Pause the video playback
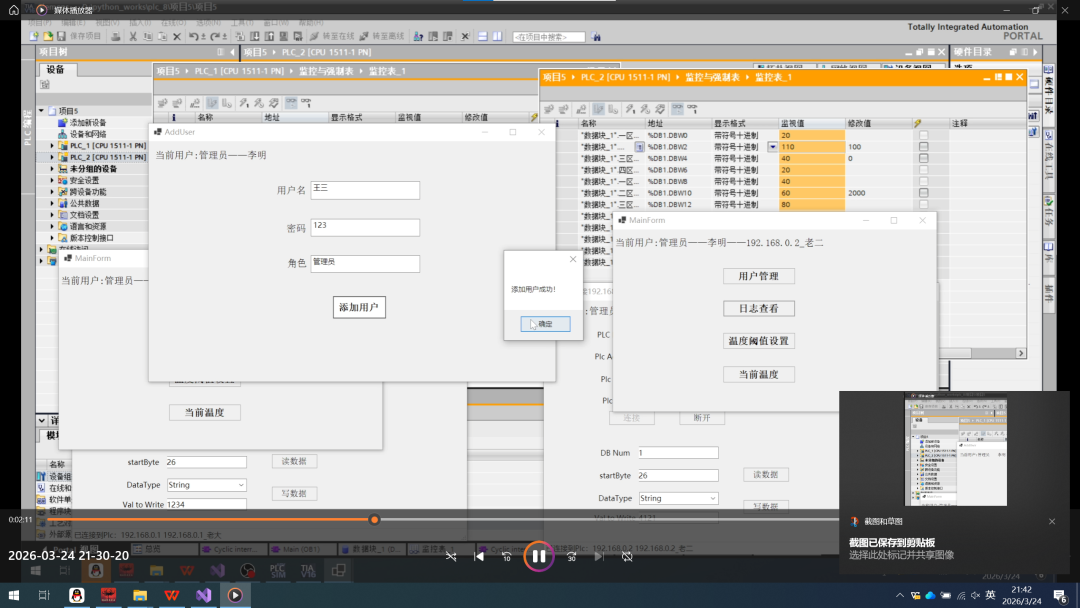This screenshot has height=608, width=1080. point(539,556)
